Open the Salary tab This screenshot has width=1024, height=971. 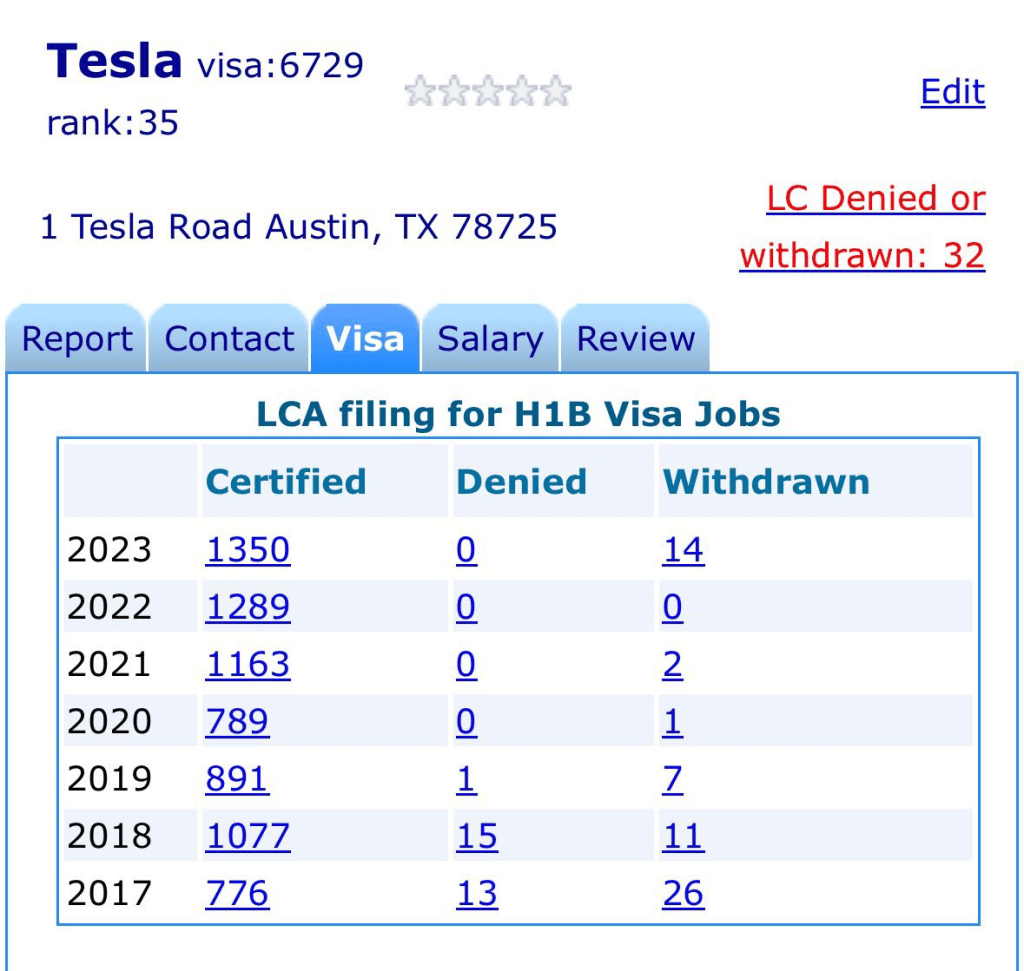click(490, 339)
